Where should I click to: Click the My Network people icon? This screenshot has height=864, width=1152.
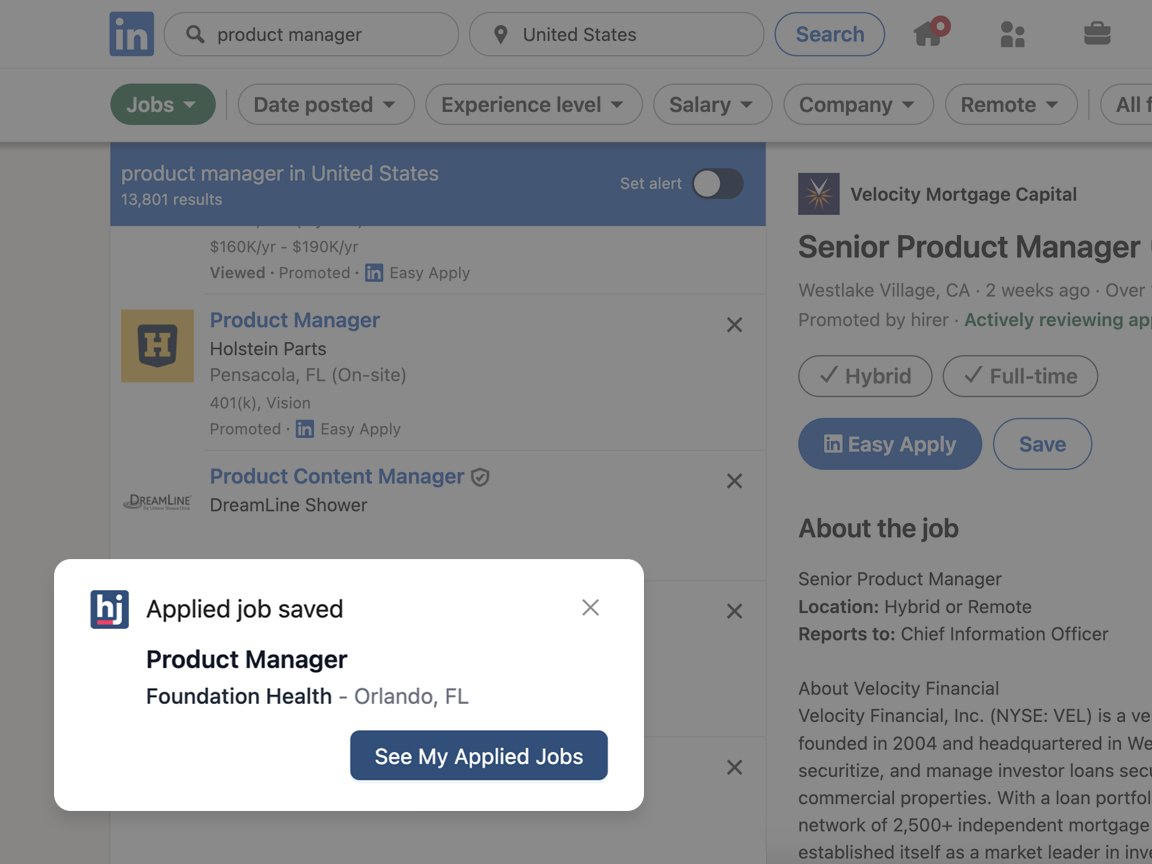click(1013, 34)
